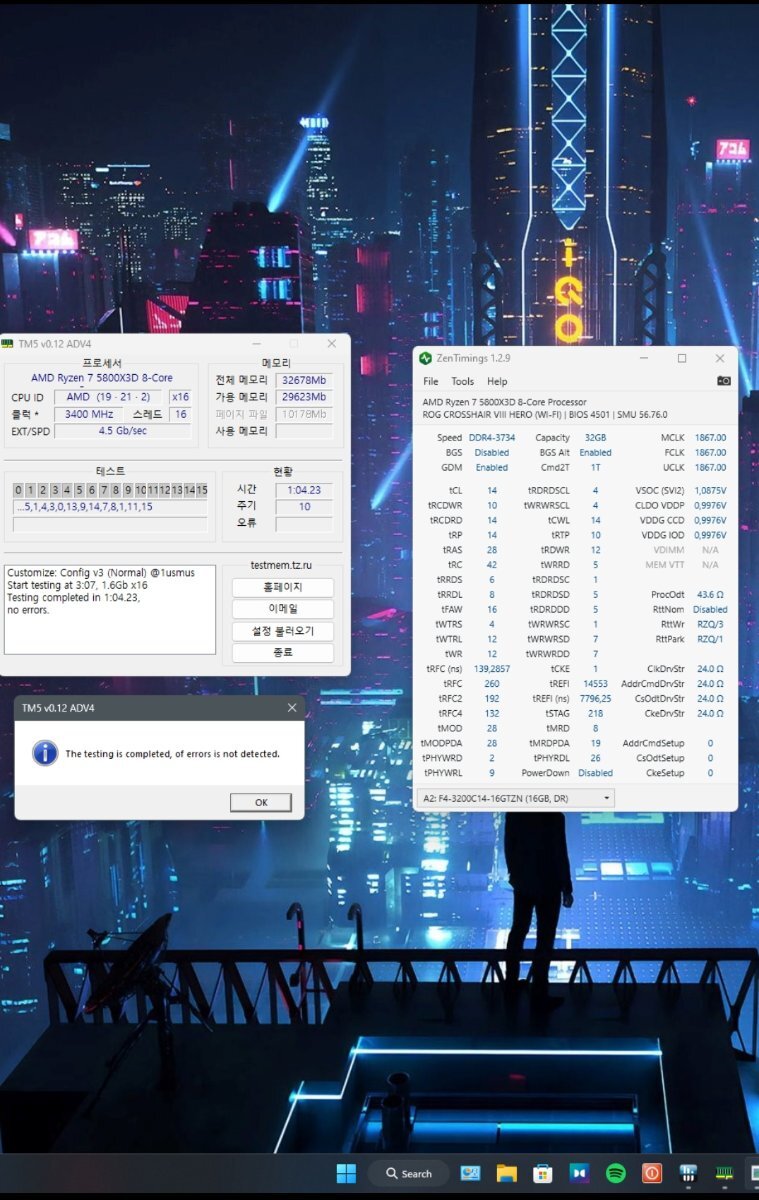Close the TM5 main window

(332, 344)
